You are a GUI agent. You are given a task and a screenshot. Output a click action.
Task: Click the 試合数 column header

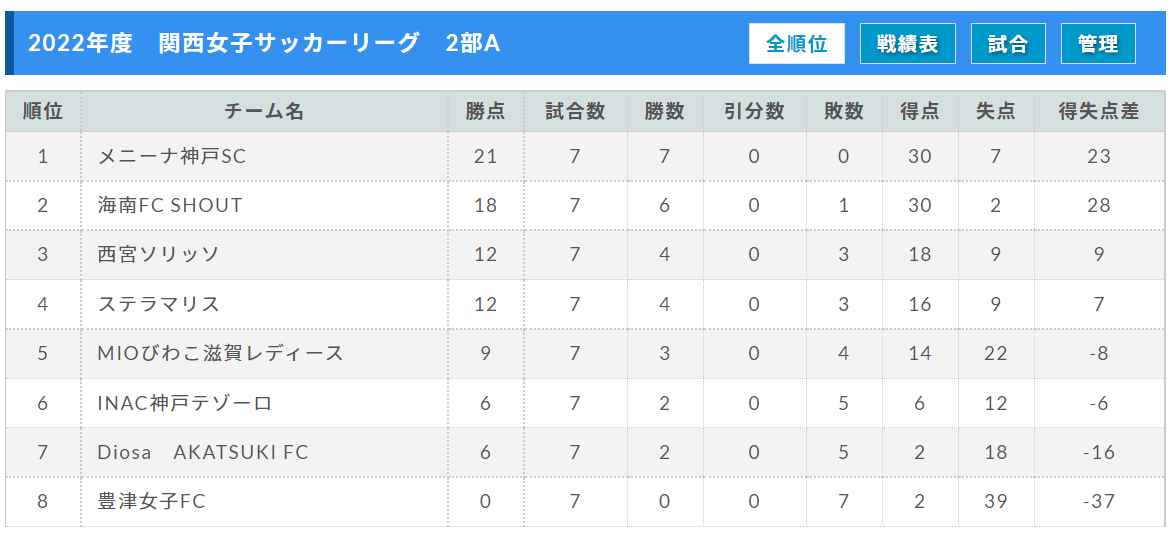click(575, 112)
